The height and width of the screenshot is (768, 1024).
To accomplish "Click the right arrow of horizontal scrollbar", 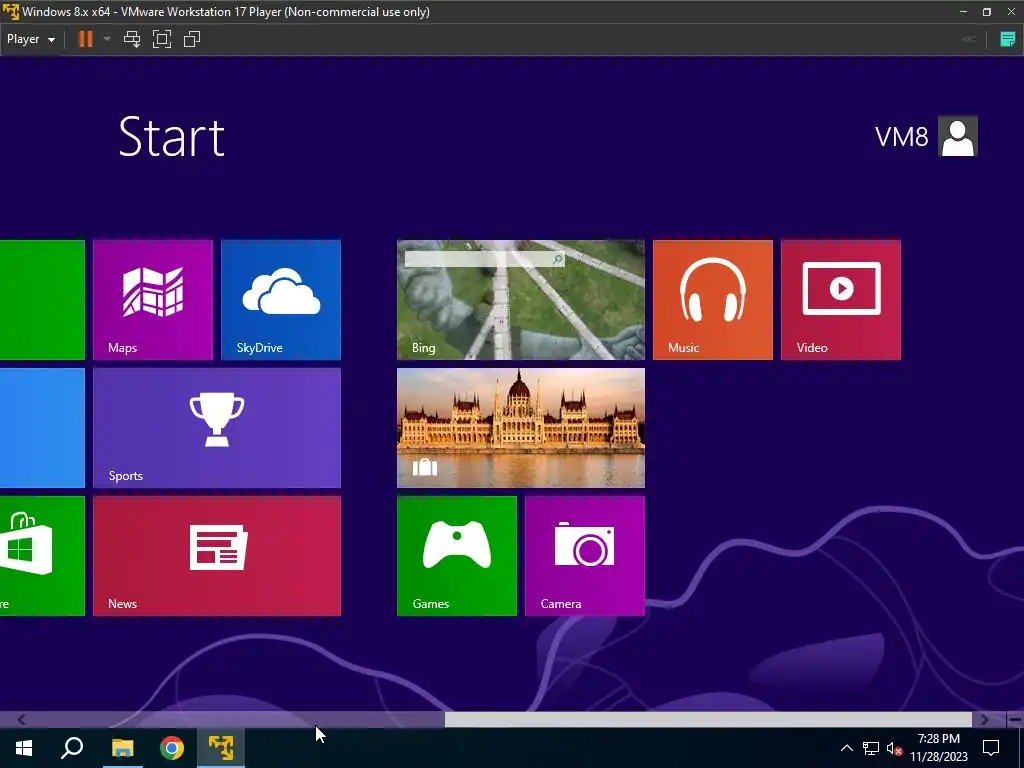I will pos(984,720).
